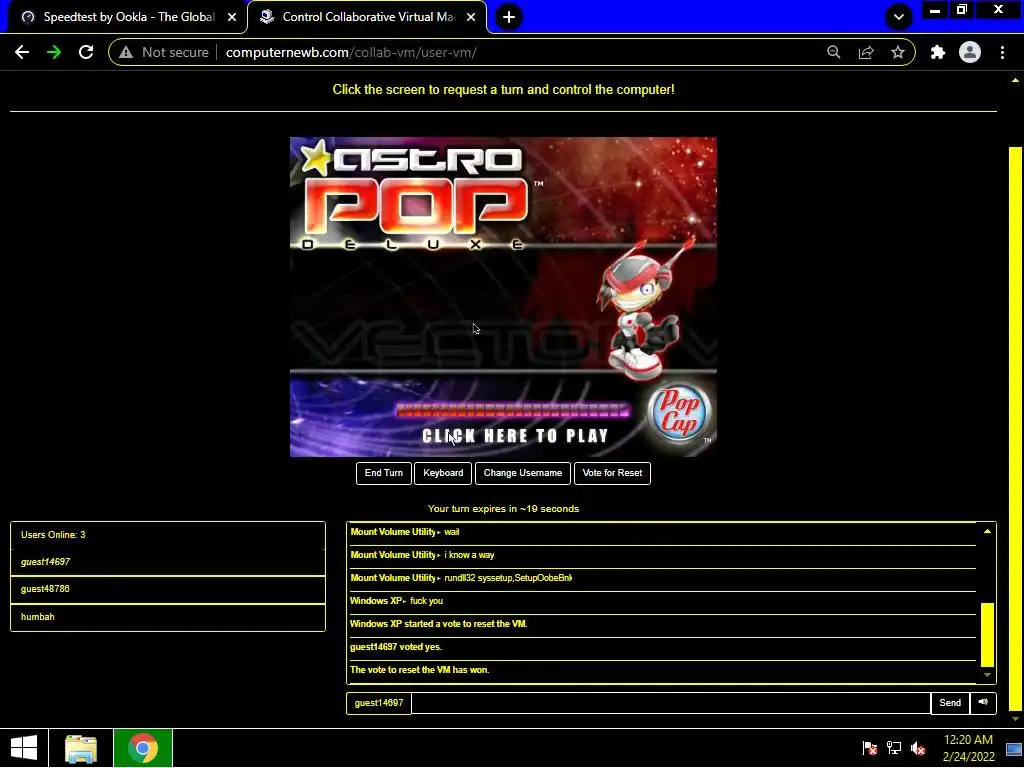Close the Control Collaborative Virtual Machine tab
Image resolution: width=1024 pixels, height=768 pixels.
[x=471, y=17]
